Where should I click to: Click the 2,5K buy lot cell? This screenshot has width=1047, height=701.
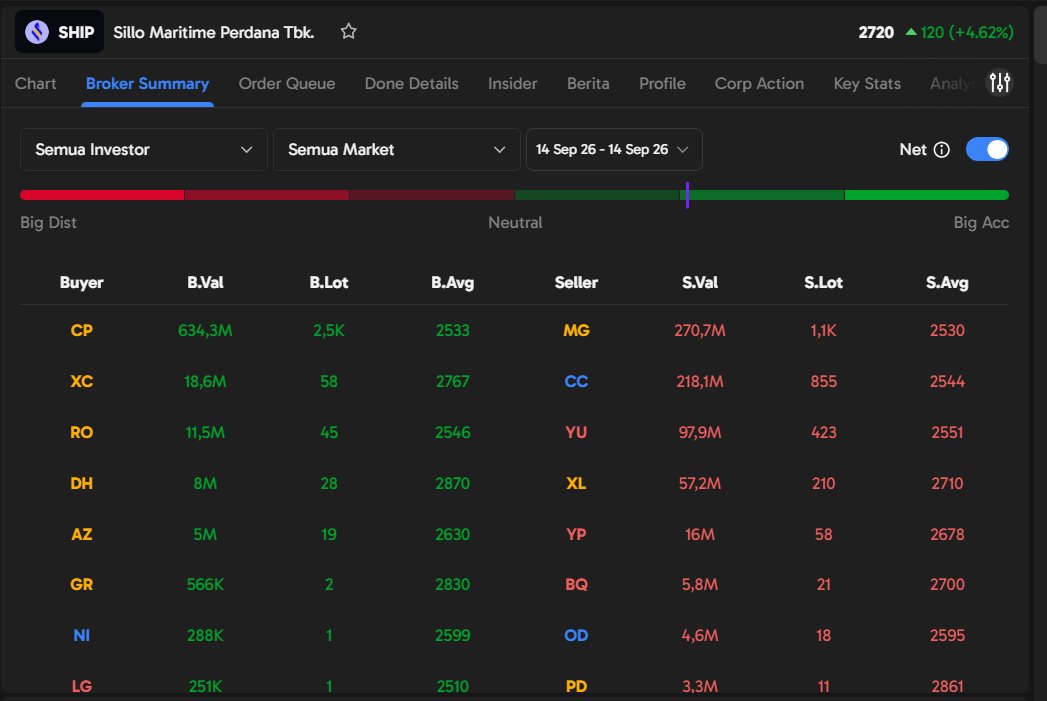point(329,330)
